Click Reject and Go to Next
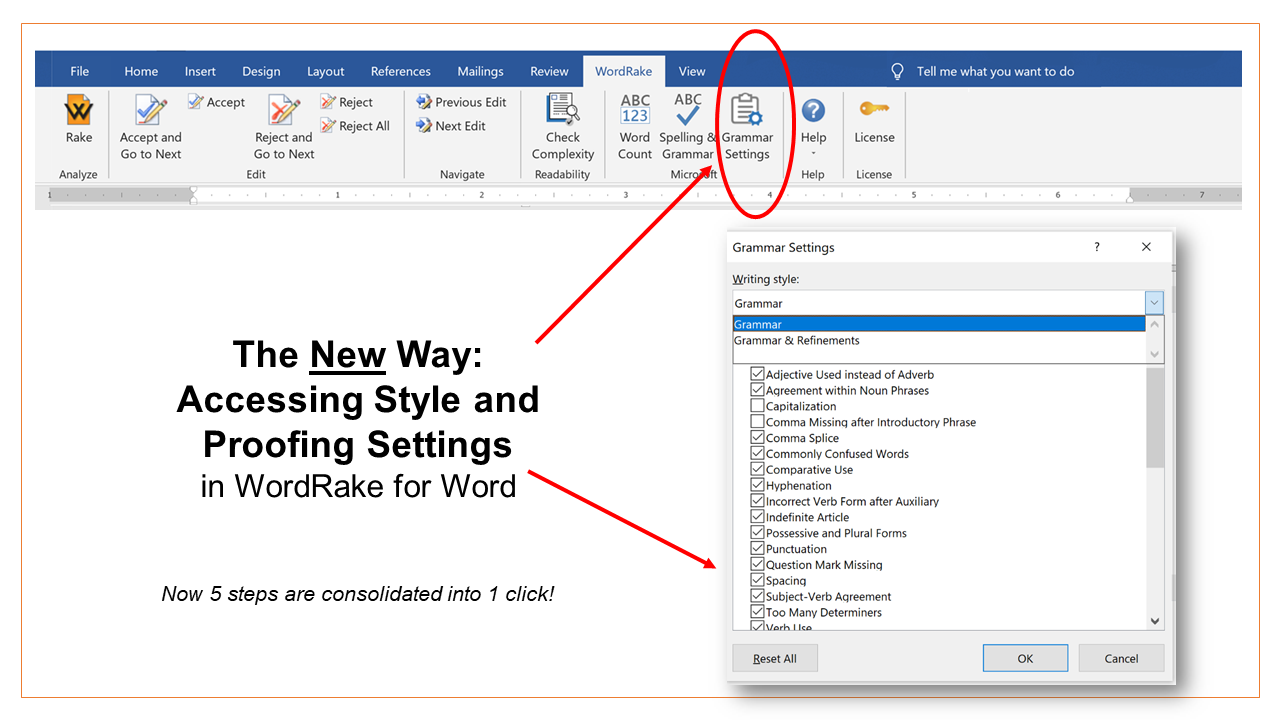This screenshot has height=720, width=1280. pyautogui.click(x=284, y=127)
